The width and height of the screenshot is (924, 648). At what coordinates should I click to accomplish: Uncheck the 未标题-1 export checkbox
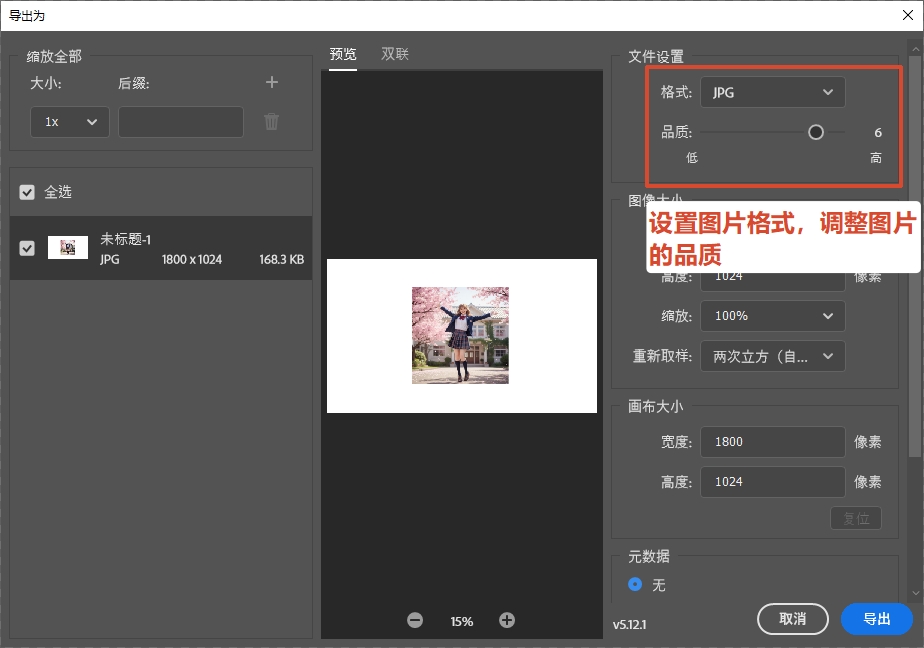[x=26, y=248]
